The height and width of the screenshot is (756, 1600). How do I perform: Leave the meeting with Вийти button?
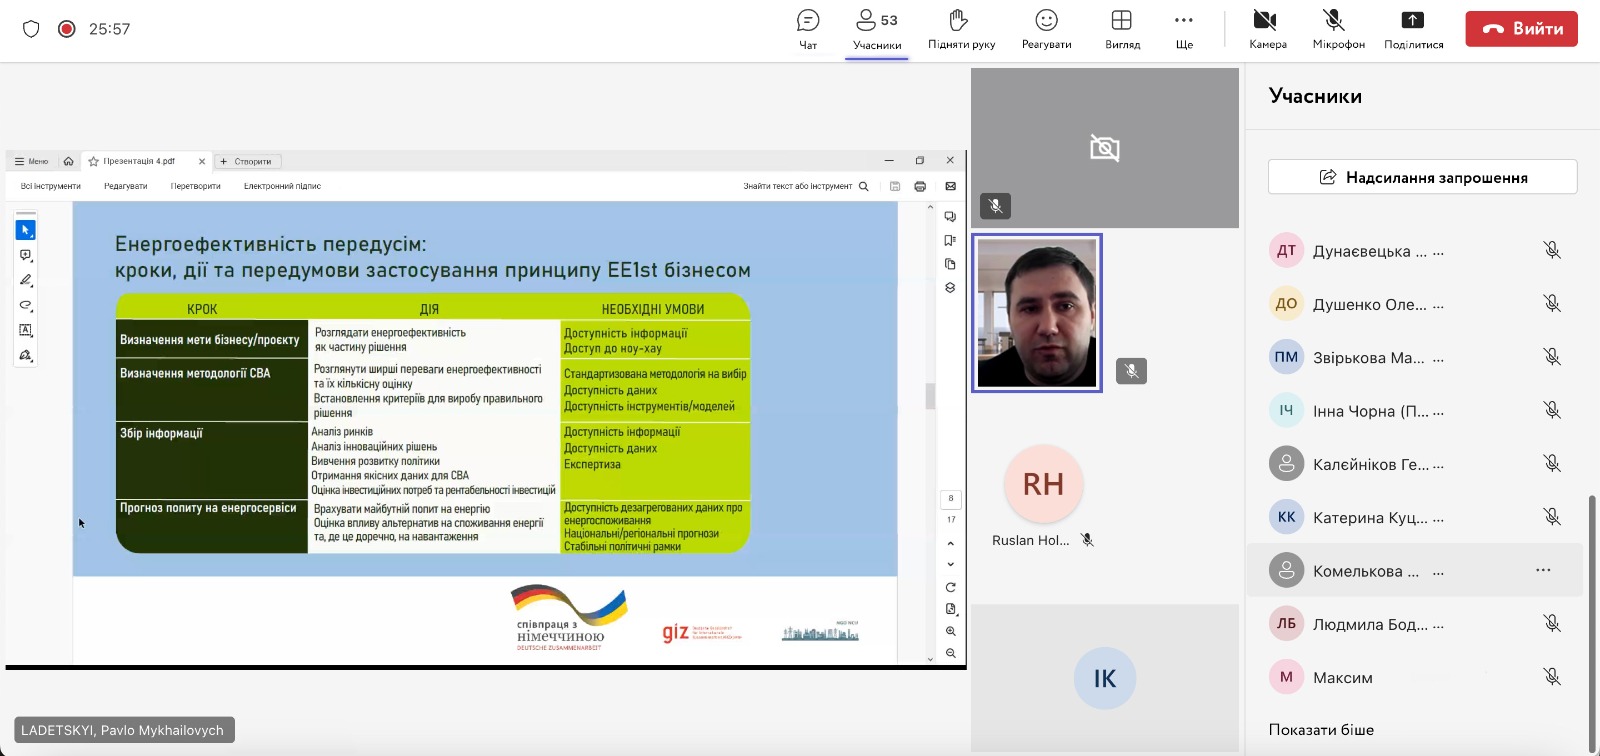[1521, 29]
